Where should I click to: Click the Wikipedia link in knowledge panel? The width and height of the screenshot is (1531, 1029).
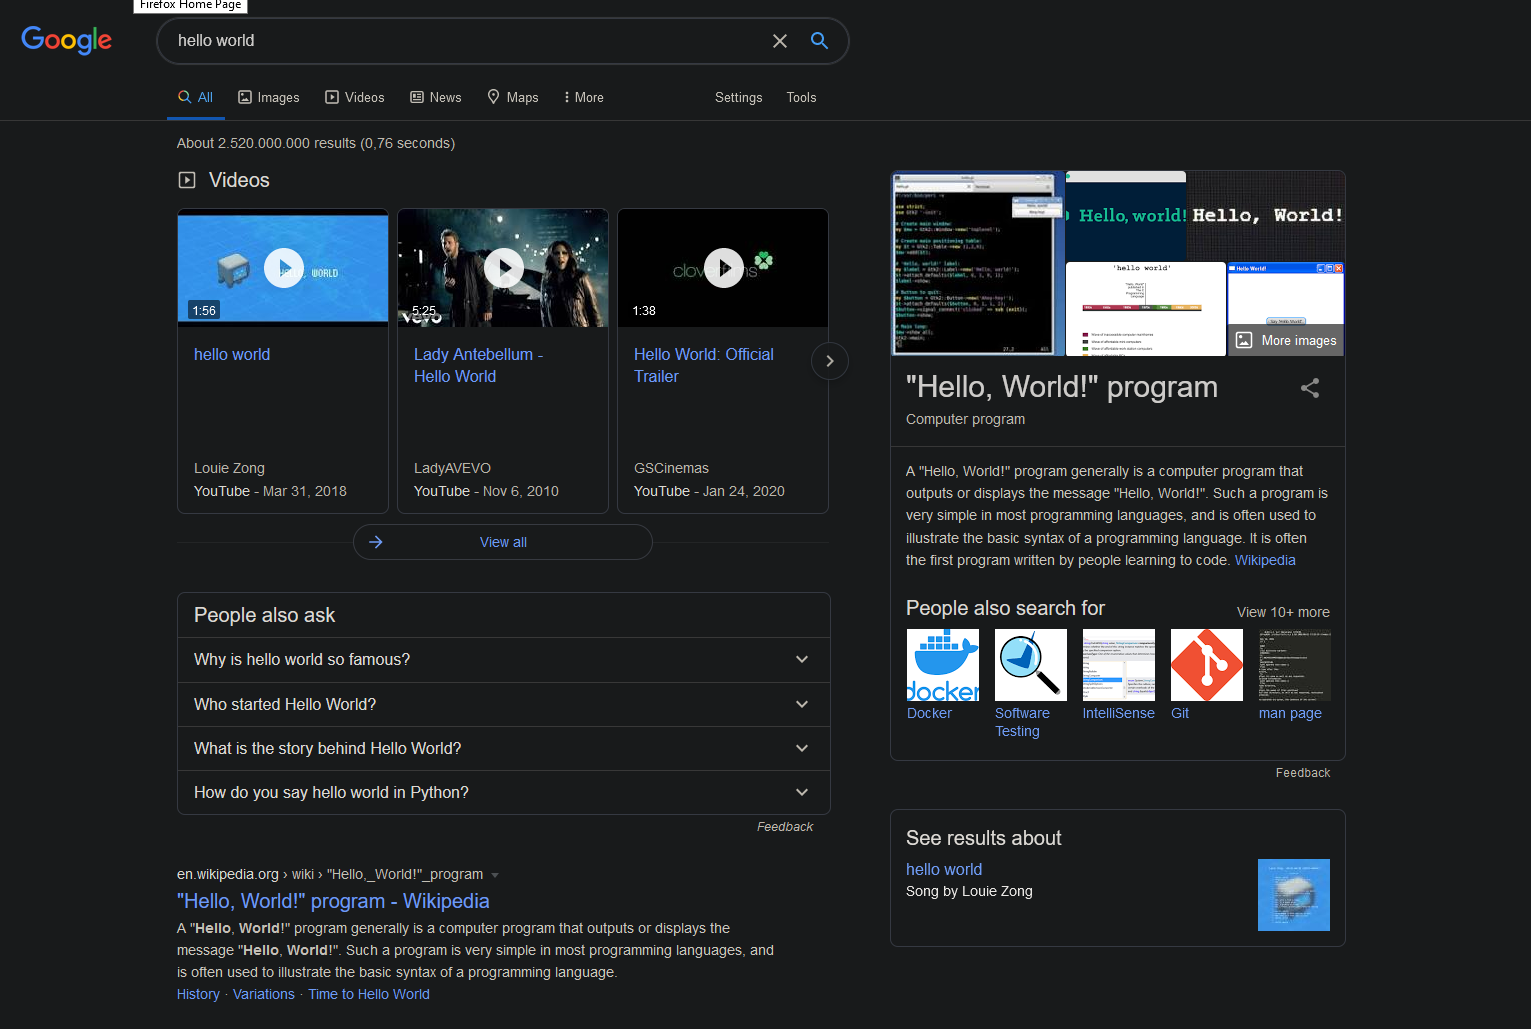(1265, 560)
